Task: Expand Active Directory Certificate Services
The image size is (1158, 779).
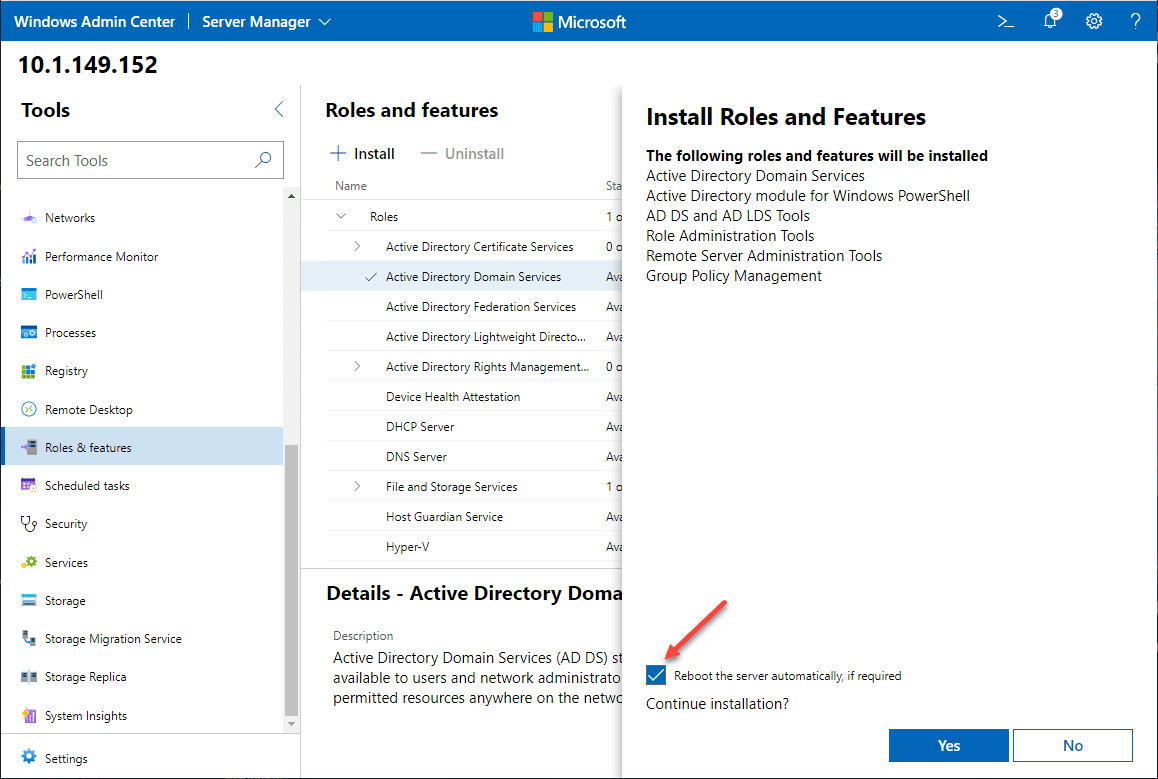Action: point(357,247)
